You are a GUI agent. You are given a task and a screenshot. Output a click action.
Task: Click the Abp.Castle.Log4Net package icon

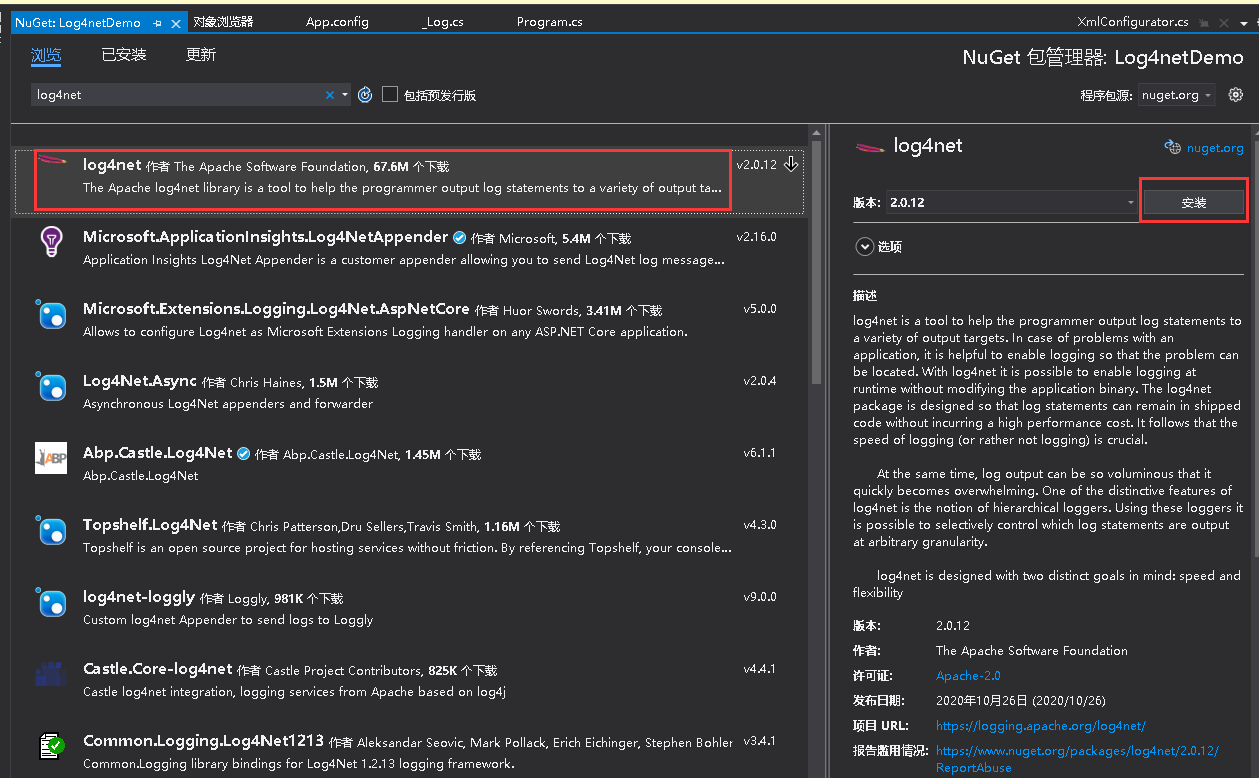click(x=51, y=458)
